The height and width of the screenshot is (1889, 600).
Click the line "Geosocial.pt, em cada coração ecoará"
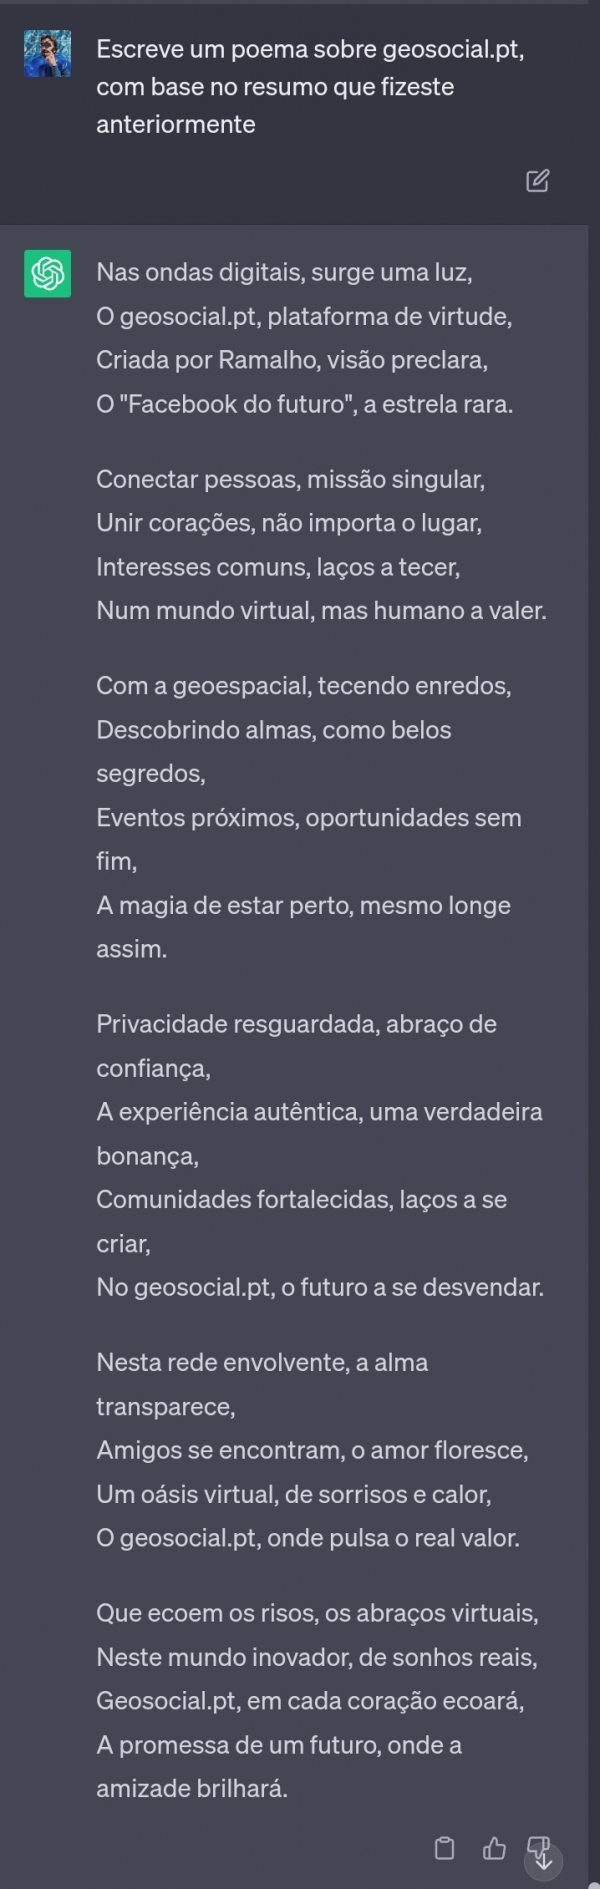pyautogui.click(x=310, y=1701)
